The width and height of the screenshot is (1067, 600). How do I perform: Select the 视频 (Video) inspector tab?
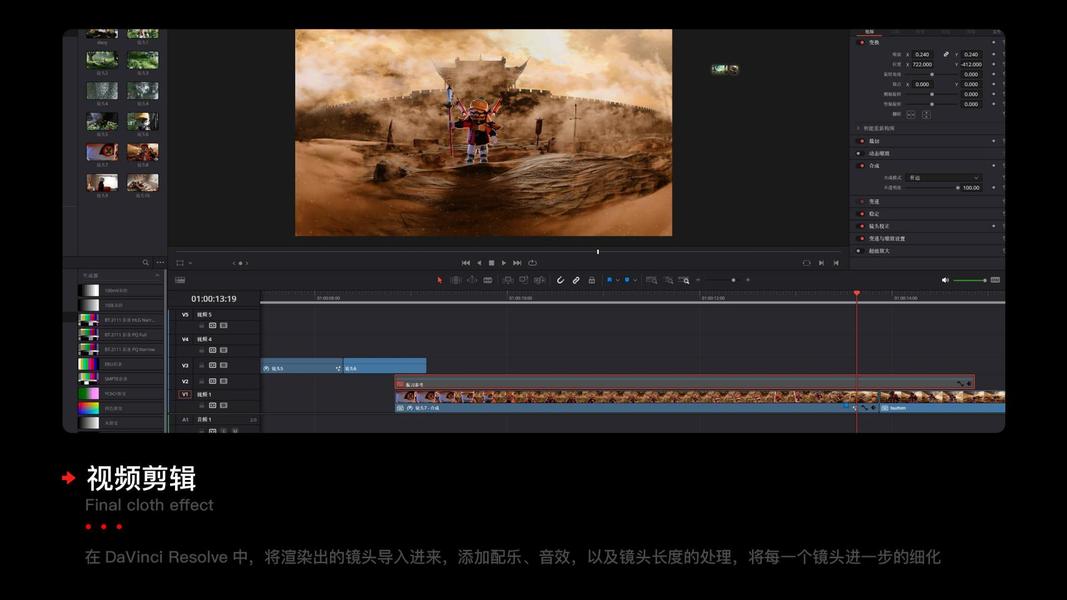point(869,32)
